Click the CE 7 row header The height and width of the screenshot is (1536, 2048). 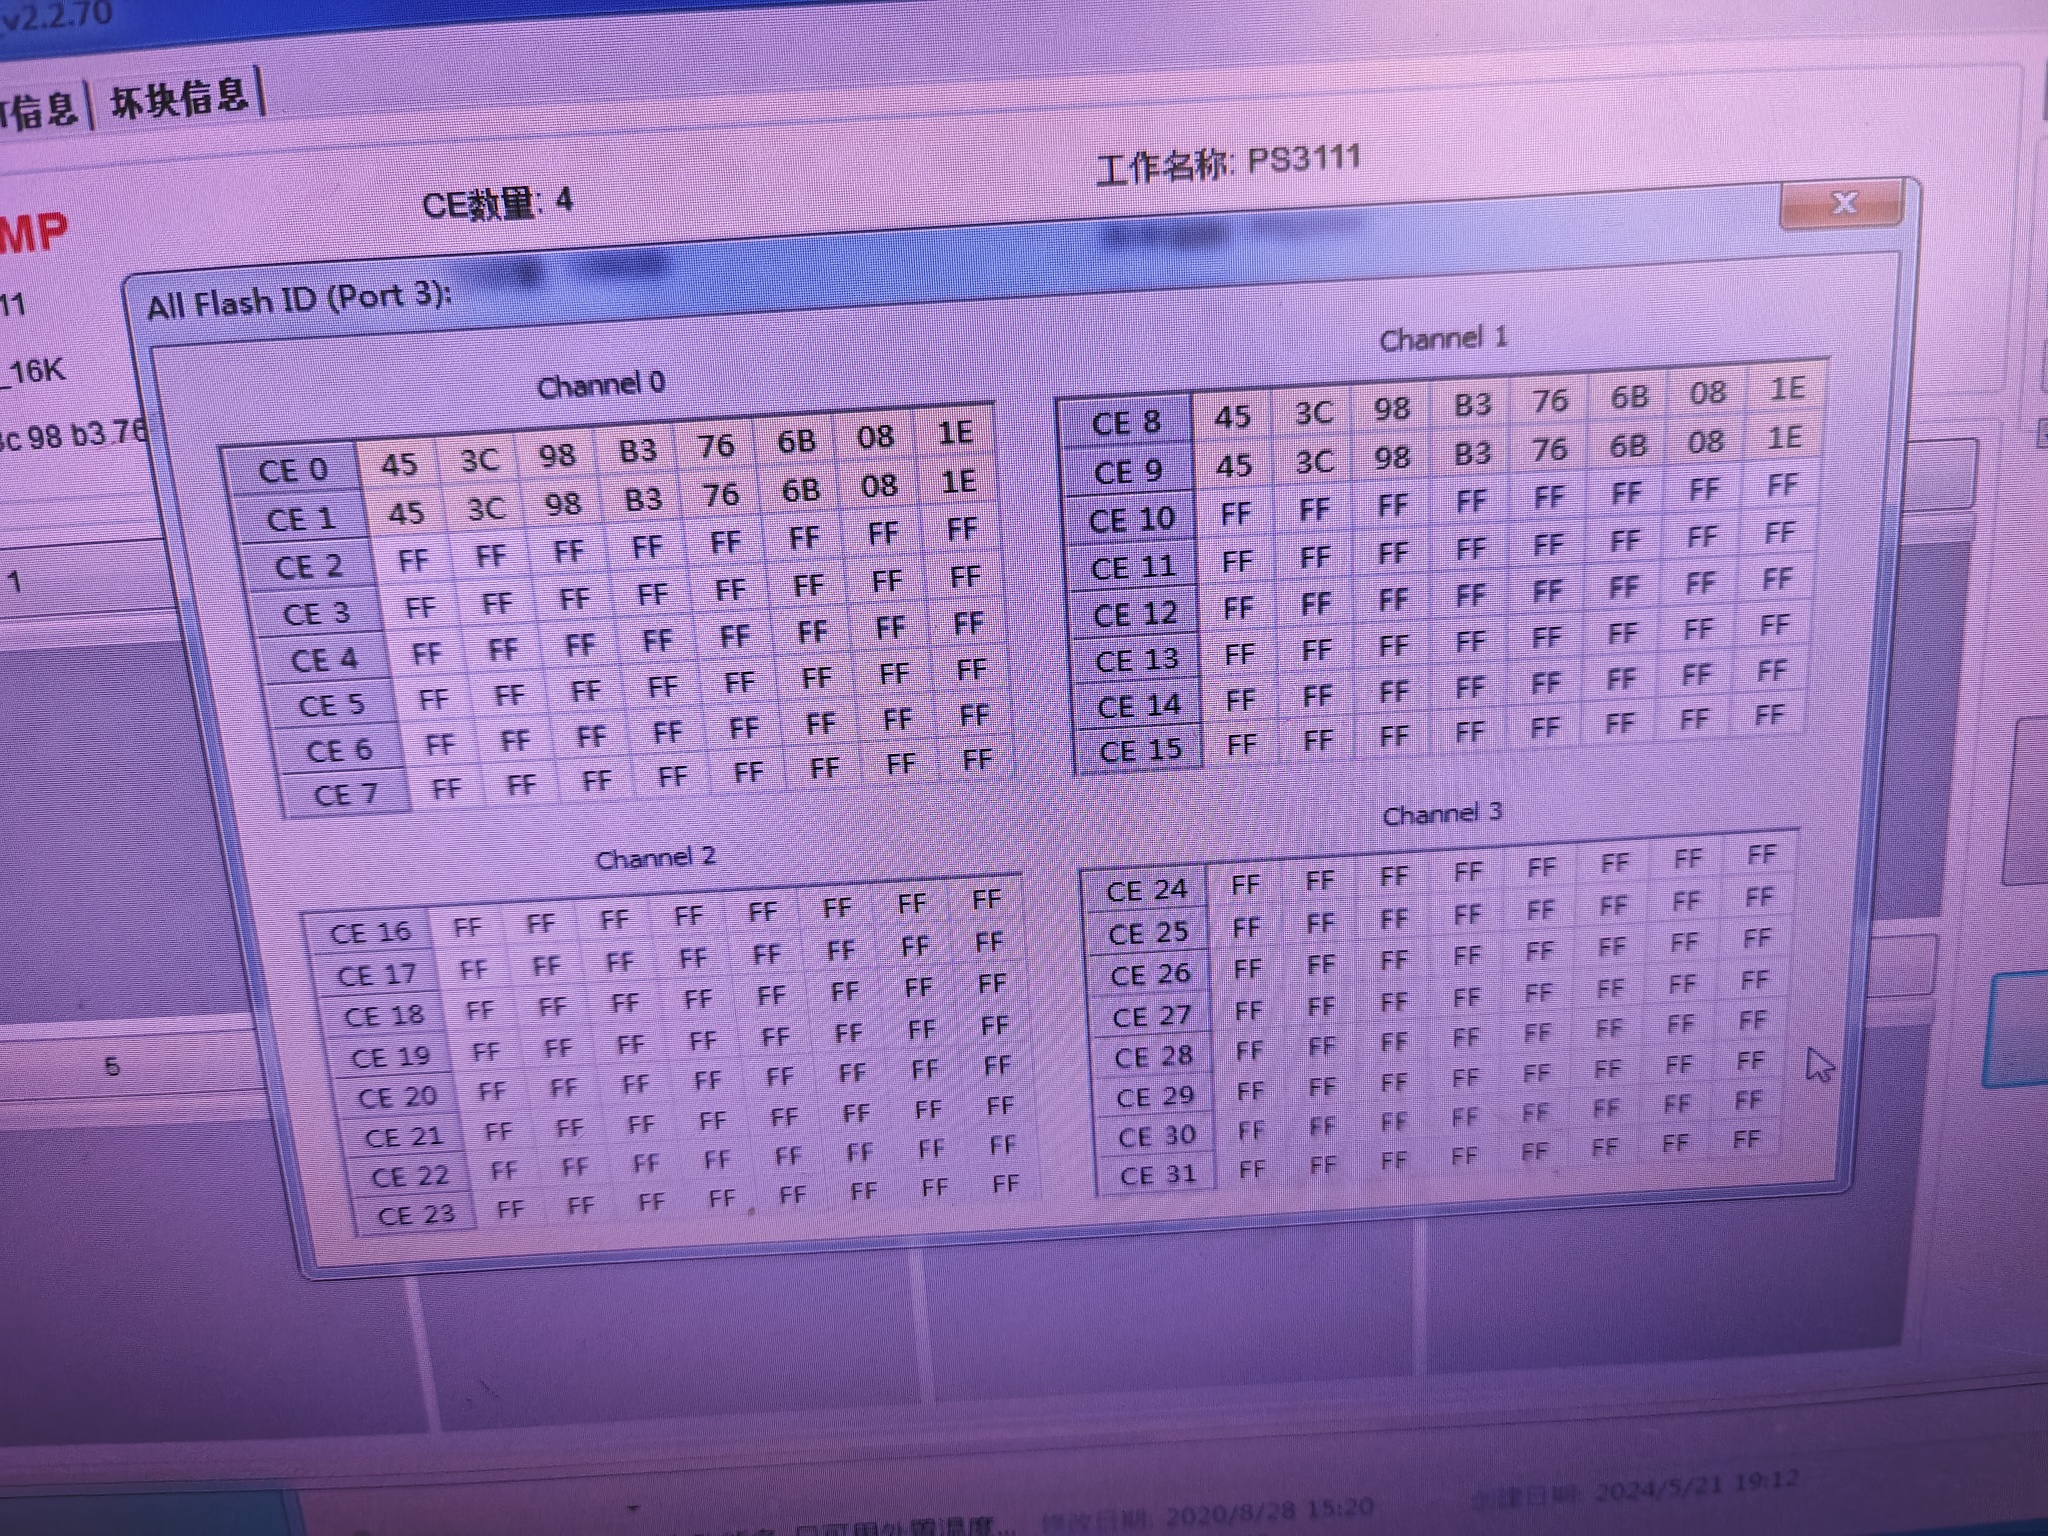[345, 795]
